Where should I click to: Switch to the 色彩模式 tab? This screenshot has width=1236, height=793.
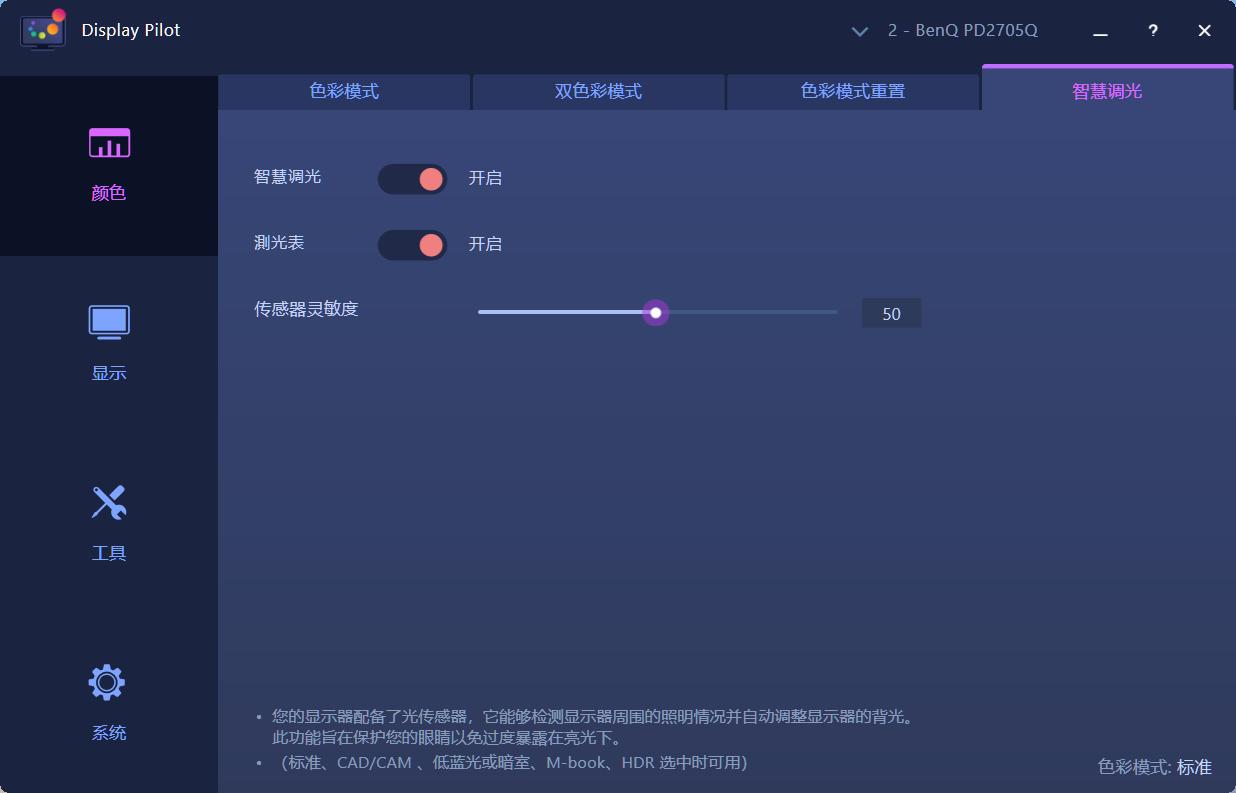344,91
